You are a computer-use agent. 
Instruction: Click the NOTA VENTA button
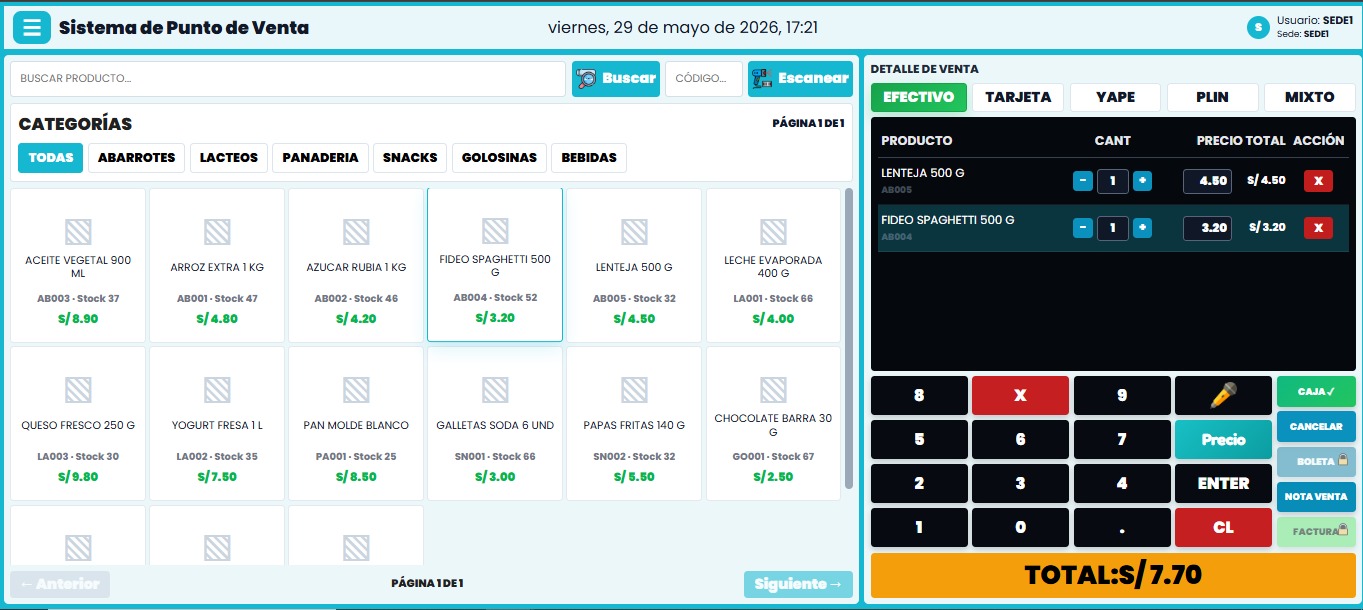[1316, 496]
